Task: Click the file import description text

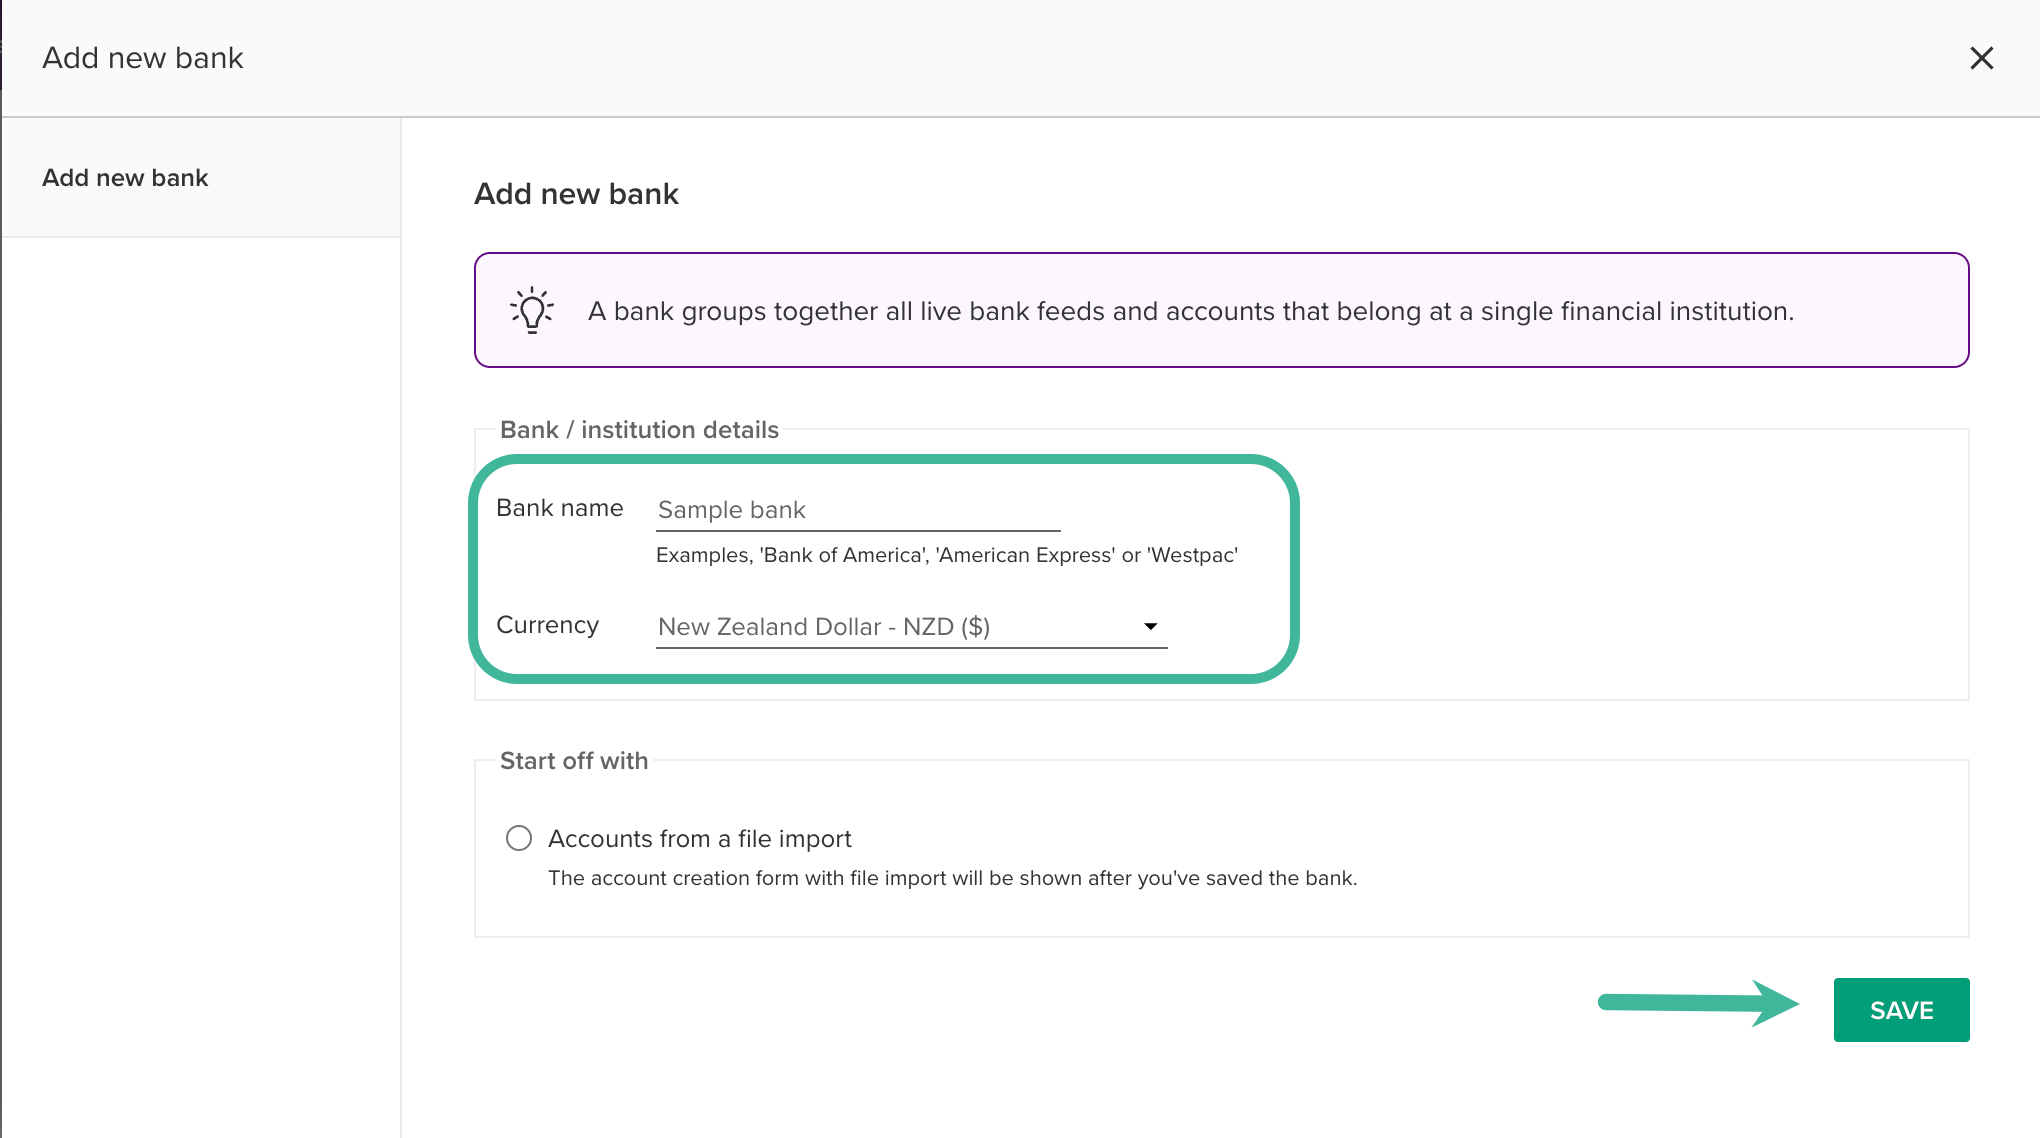Action: [952, 878]
